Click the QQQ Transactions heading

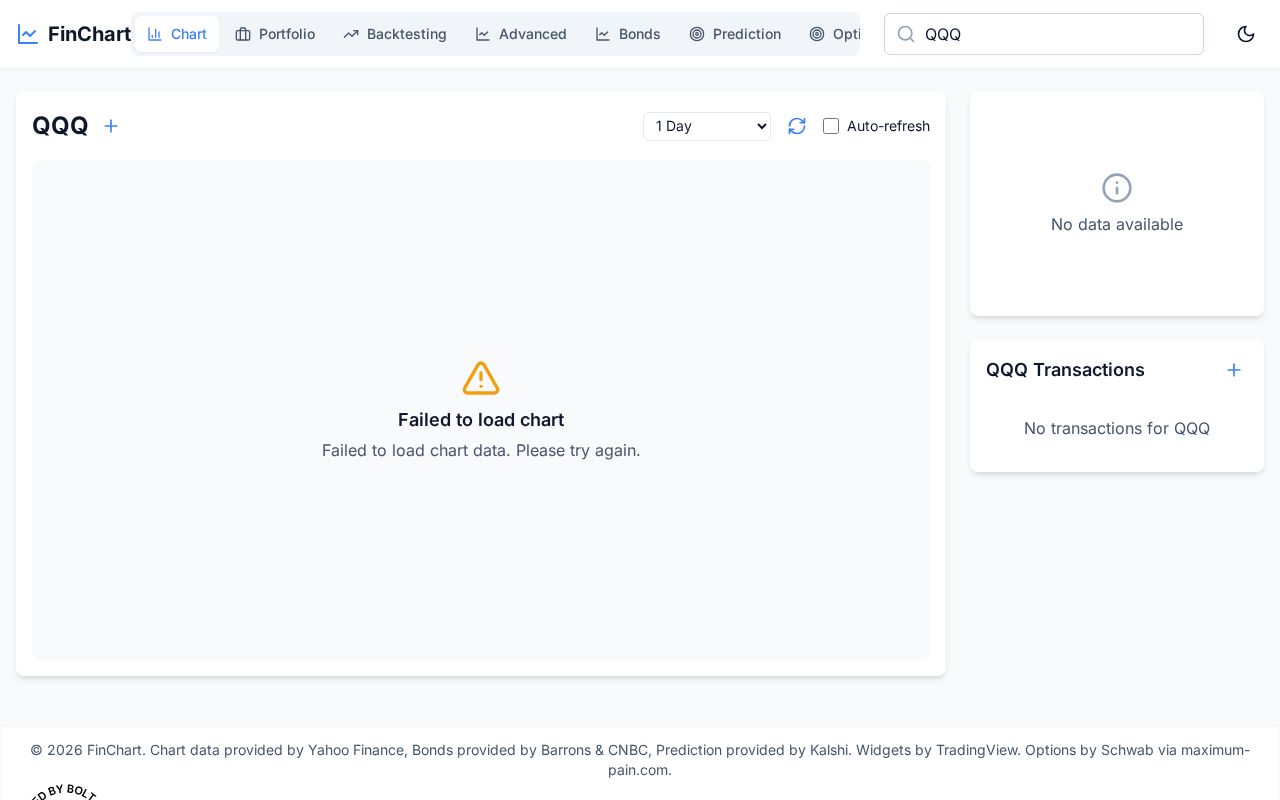[1065, 370]
